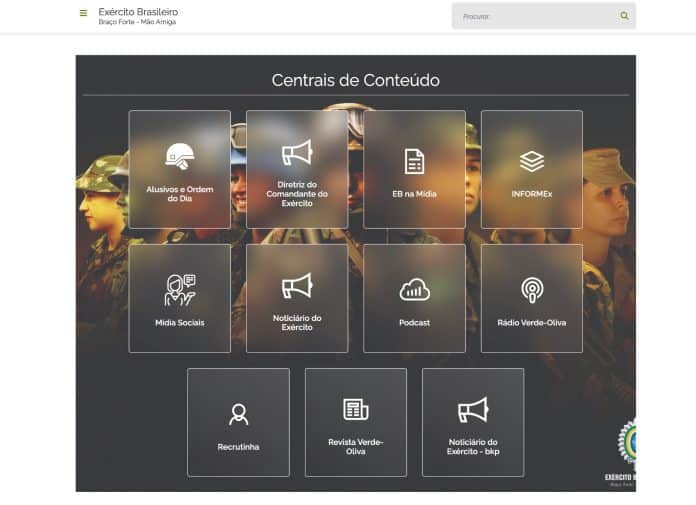Open Exército Brasileiro home title link

(138, 12)
